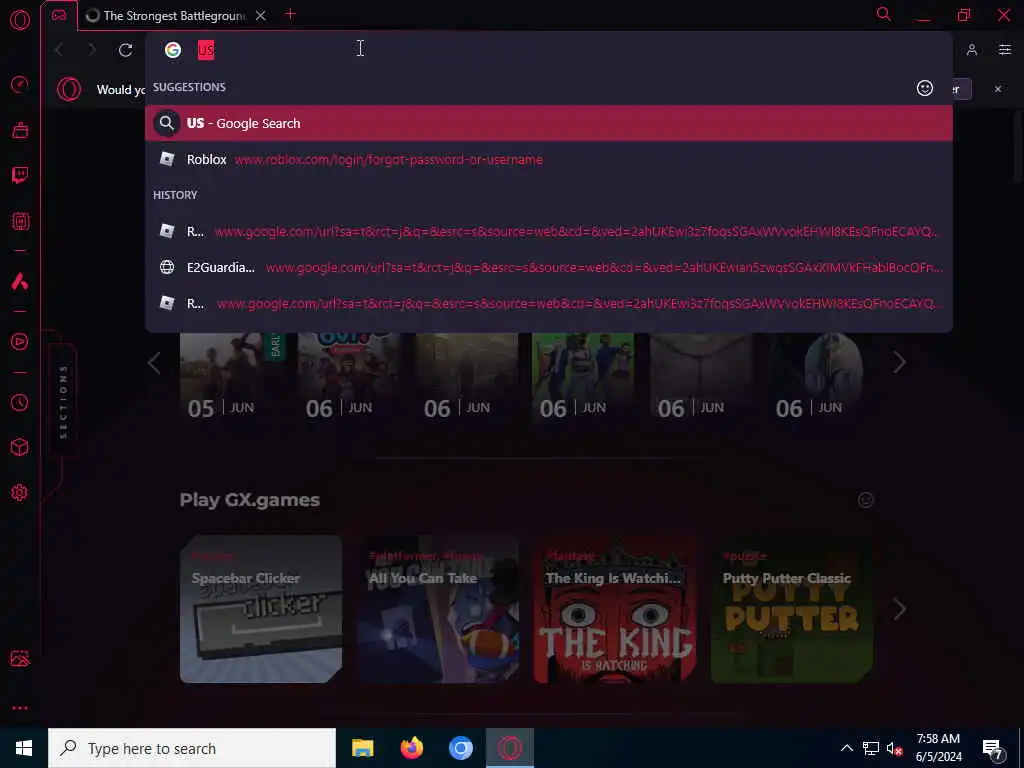Open the Opera main menu logo
Viewport: 1024px width, 768px height.
pyautogui.click(x=20, y=20)
